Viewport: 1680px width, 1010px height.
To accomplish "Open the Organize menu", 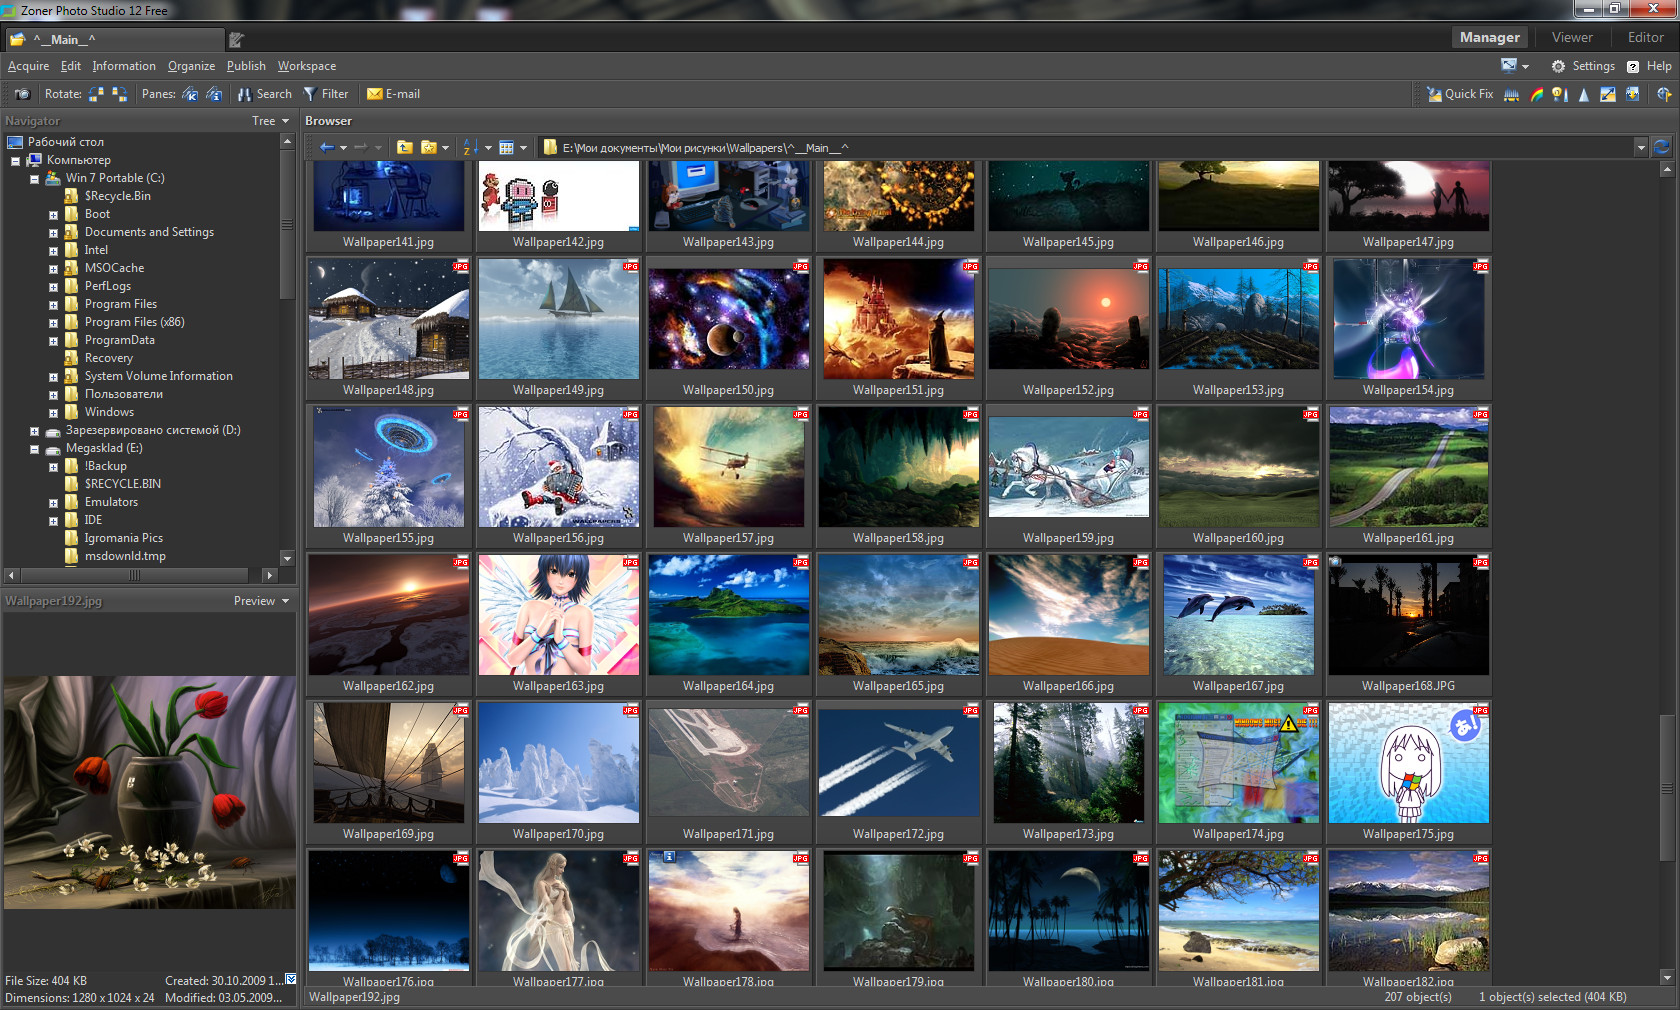I will click(x=191, y=66).
